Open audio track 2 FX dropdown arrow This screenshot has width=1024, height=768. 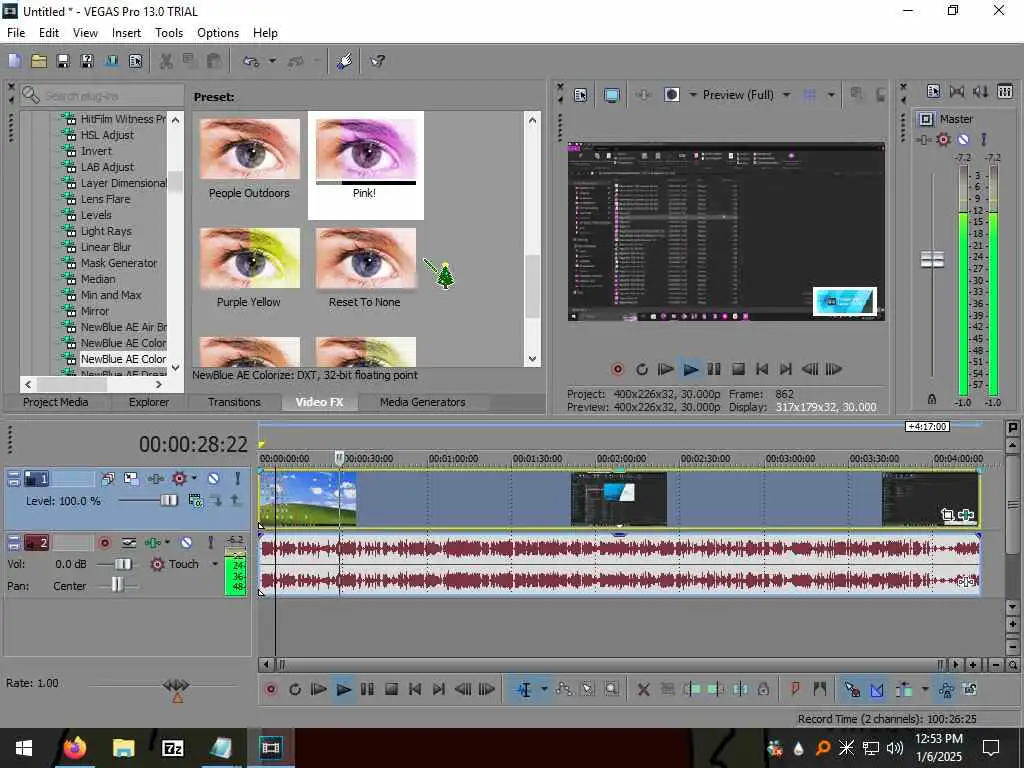tap(167, 543)
